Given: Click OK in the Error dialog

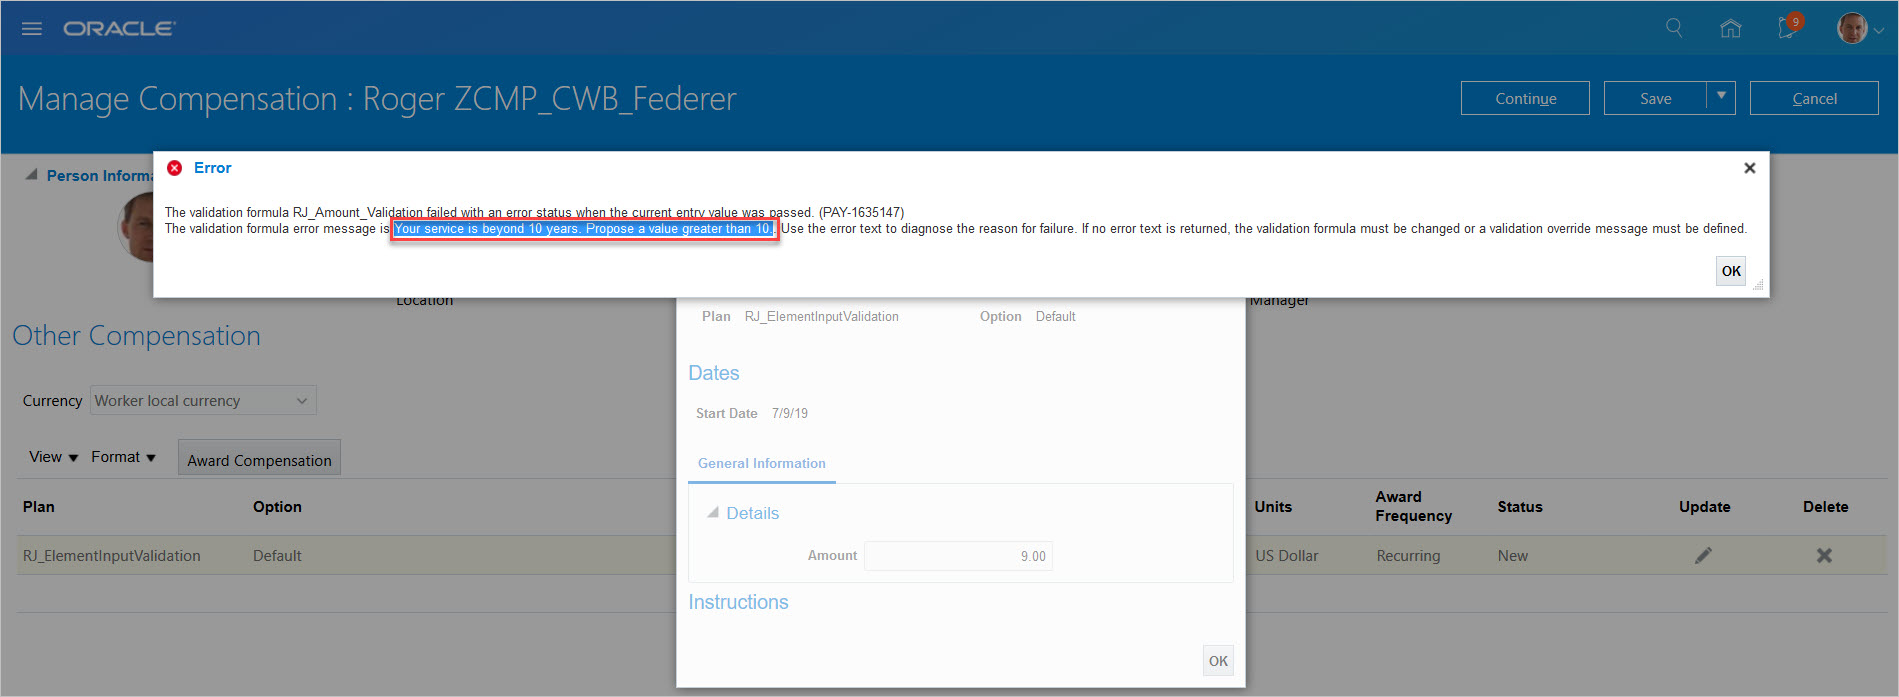Looking at the screenshot, I should click(x=1731, y=271).
